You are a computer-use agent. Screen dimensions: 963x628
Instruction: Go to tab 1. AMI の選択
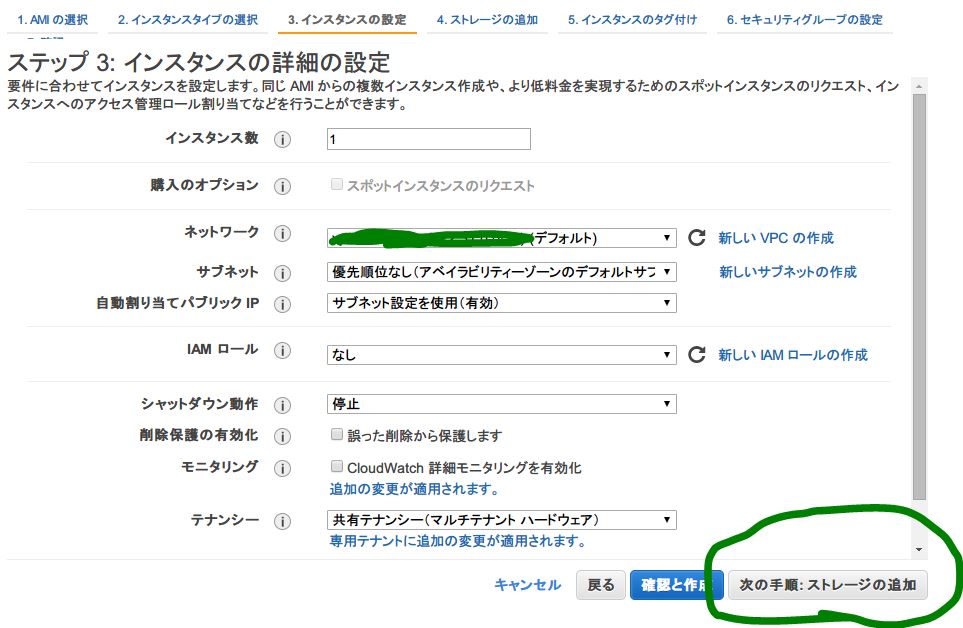point(52,20)
